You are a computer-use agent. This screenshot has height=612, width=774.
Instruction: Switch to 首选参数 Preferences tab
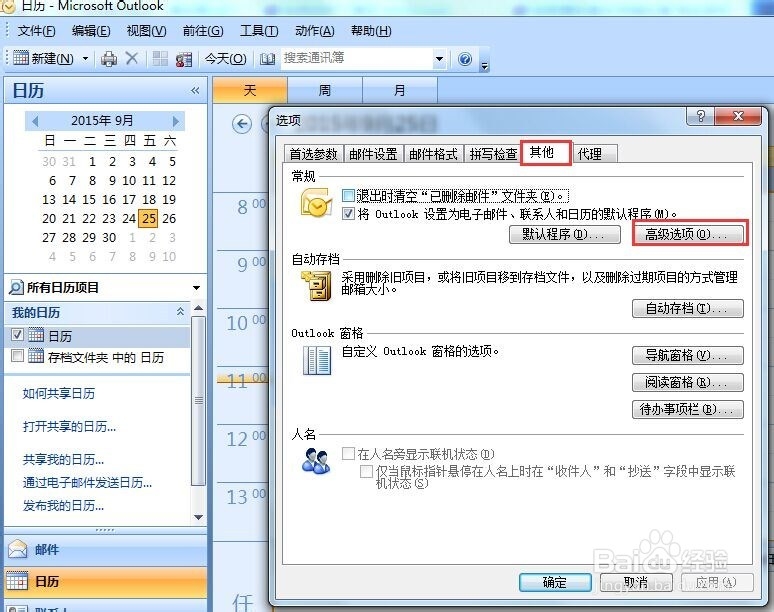point(313,154)
